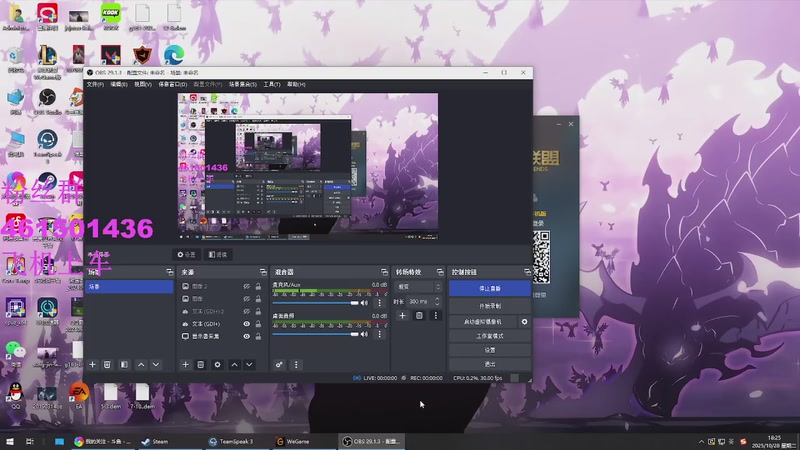Image resolution: width=800 pixels, height=450 pixels.
Task: Open the 视图(V) menu
Action: 143,85
